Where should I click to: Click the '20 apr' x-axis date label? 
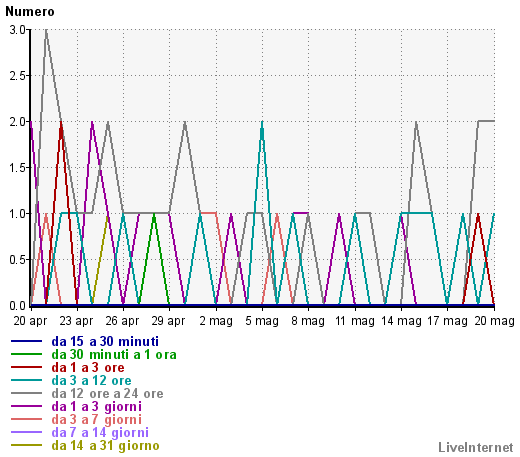(x=30, y=321)
